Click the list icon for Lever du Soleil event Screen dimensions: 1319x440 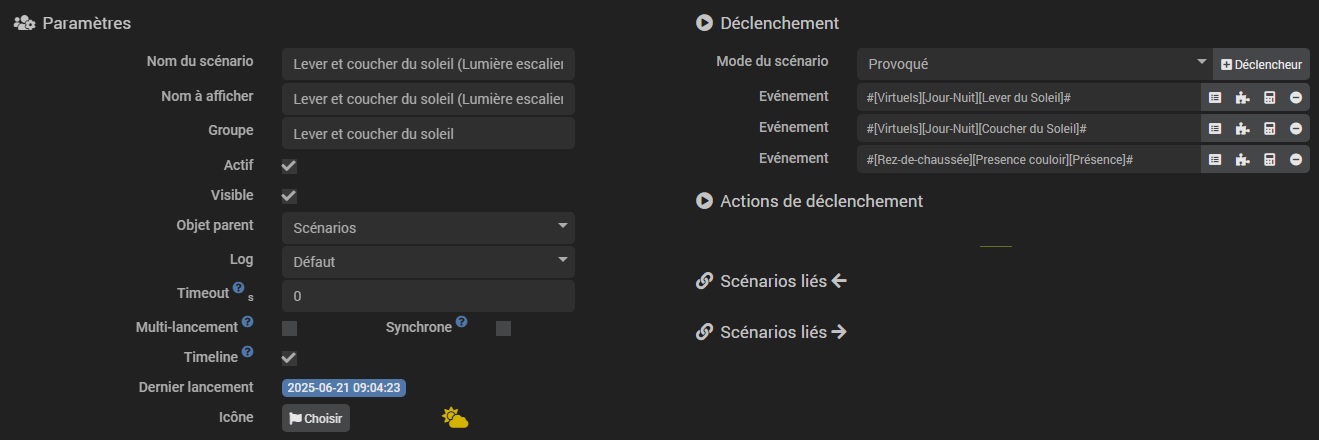(1215, 98)
